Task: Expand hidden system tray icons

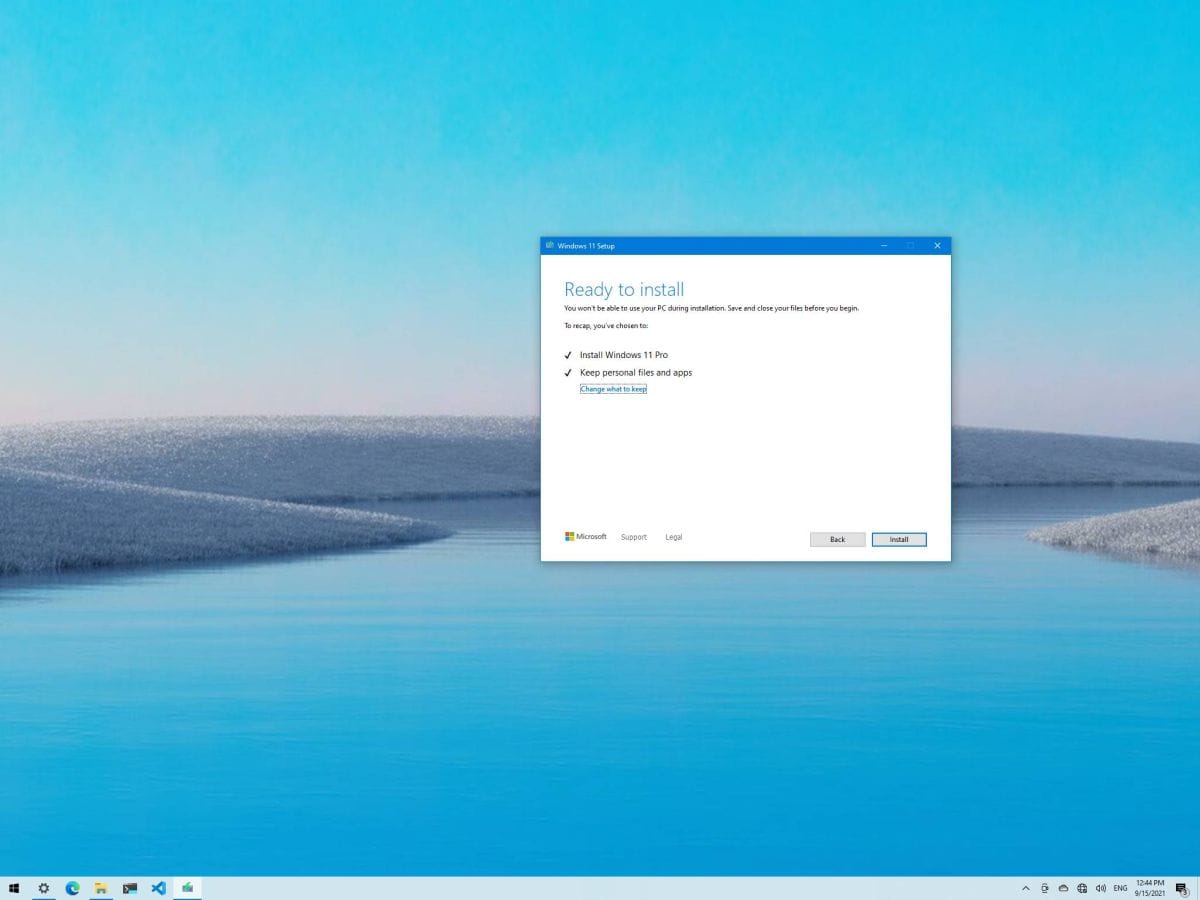Action: (1025, 888)
